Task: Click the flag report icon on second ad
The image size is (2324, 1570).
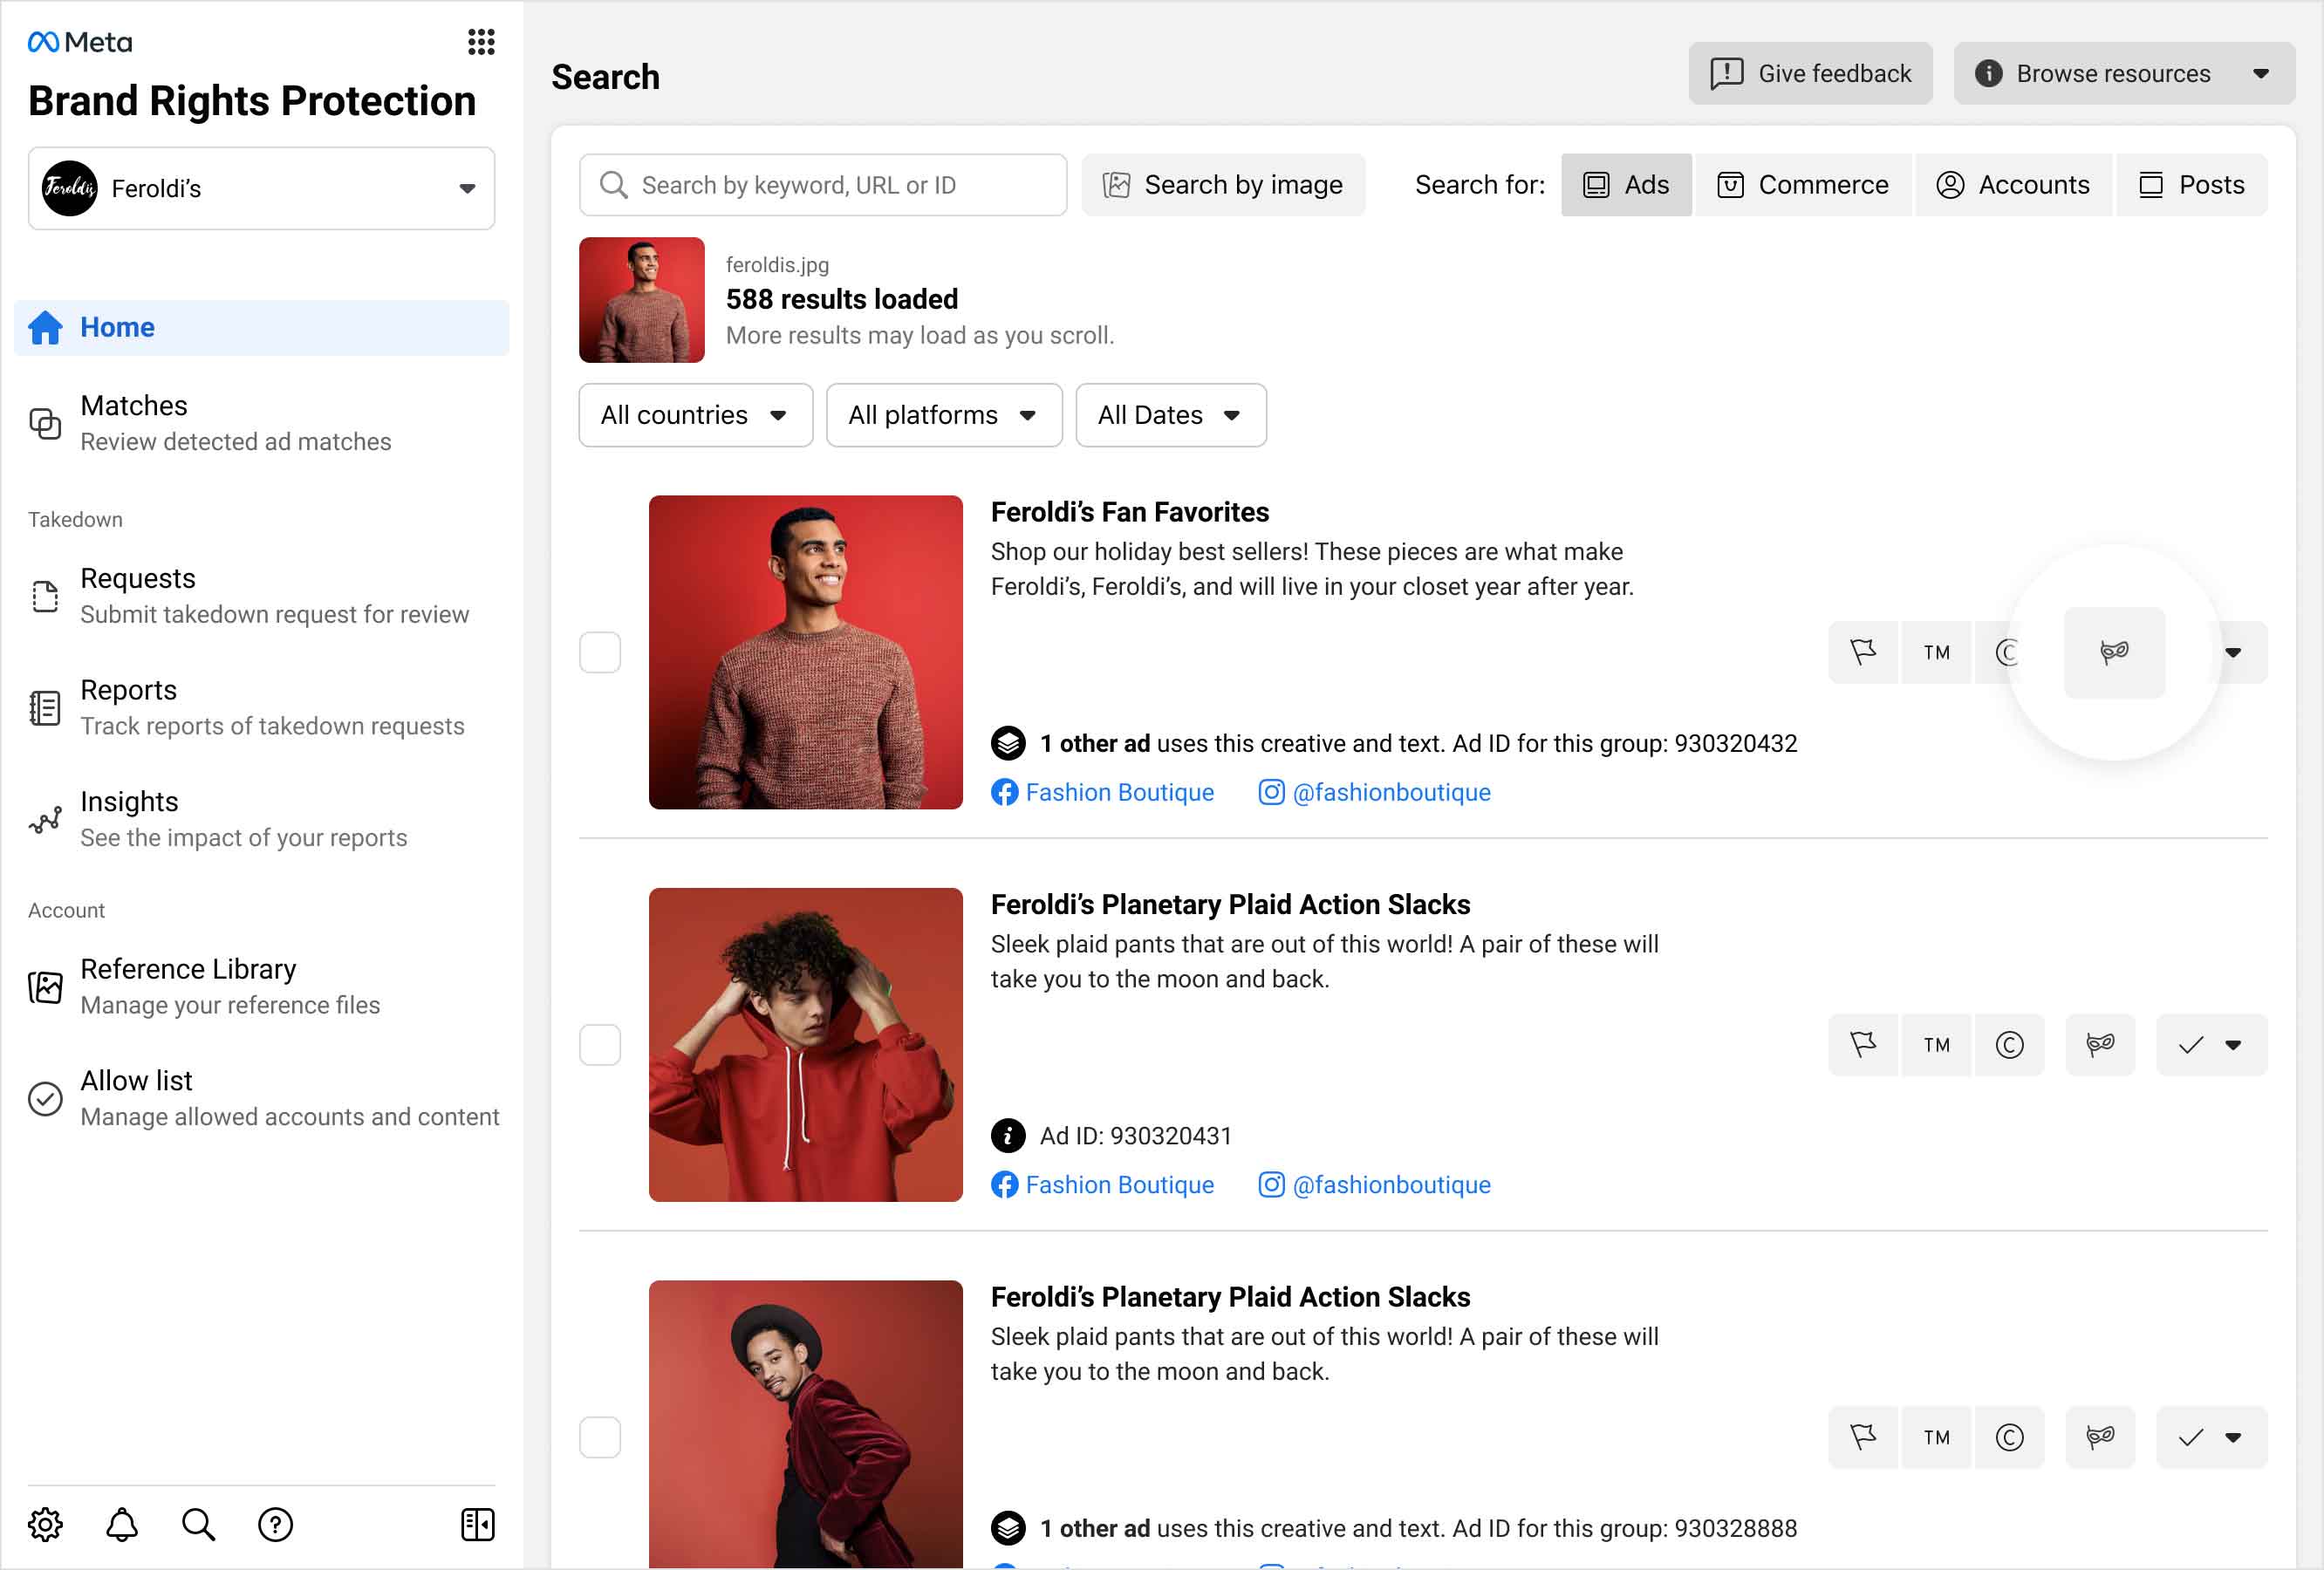Action: coord(1862,1045)
